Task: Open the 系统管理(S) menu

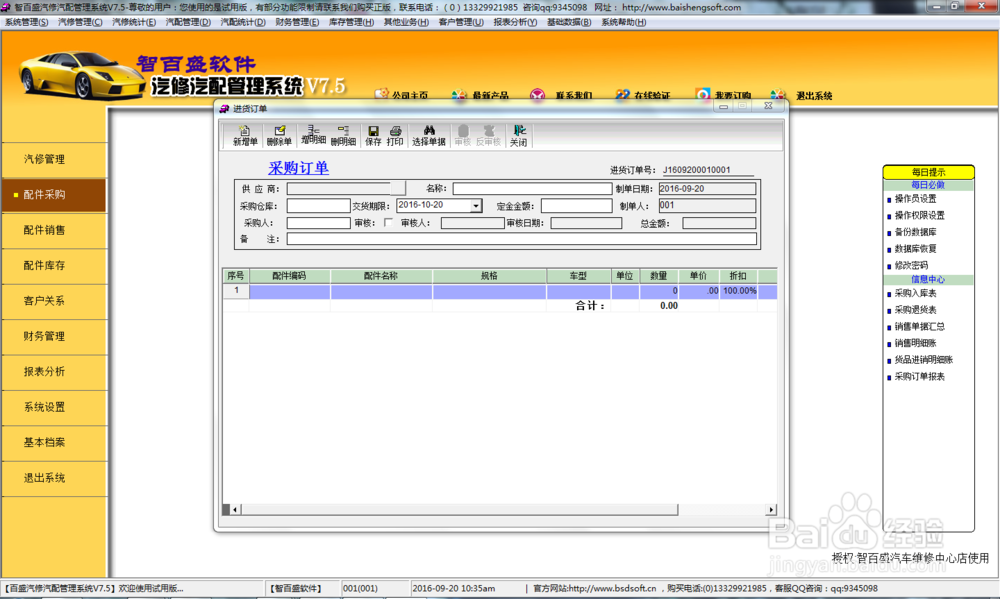Action: click(x=26, y=22)
